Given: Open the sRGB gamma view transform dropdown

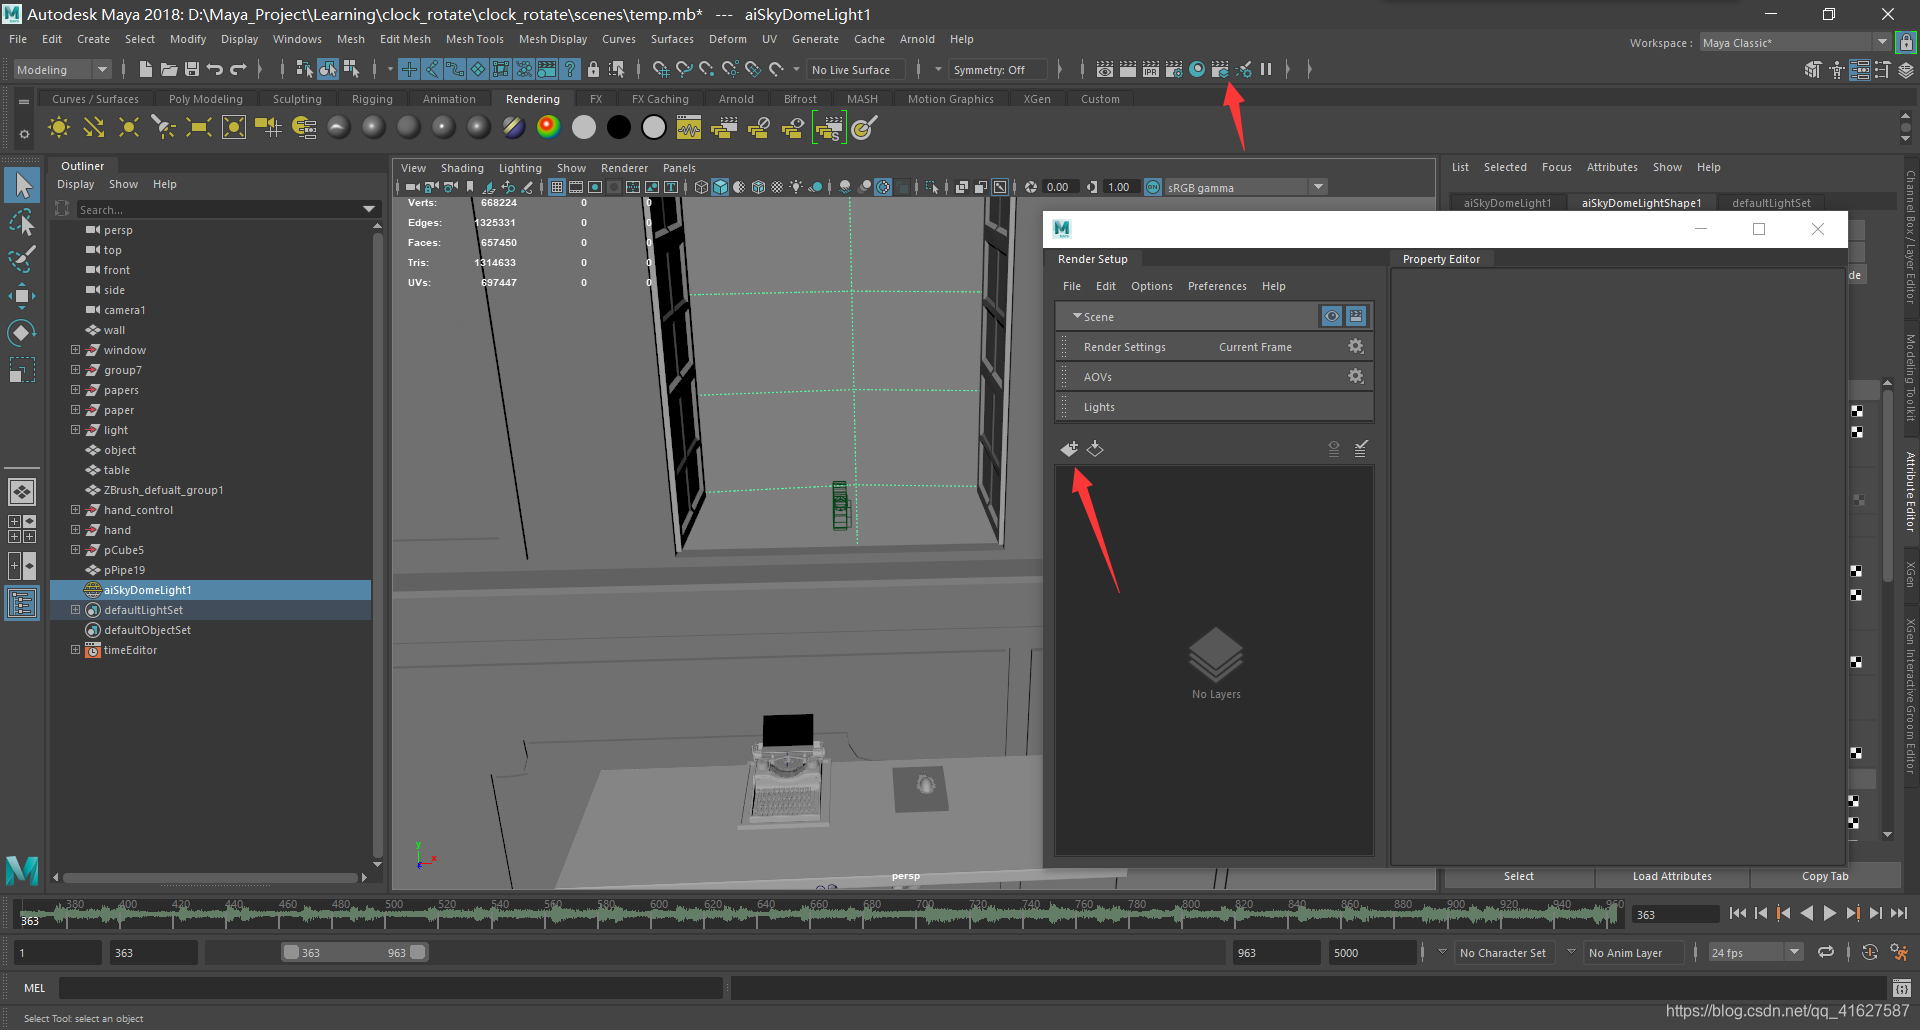Looking at the screenshot, I should [1245, 187].
